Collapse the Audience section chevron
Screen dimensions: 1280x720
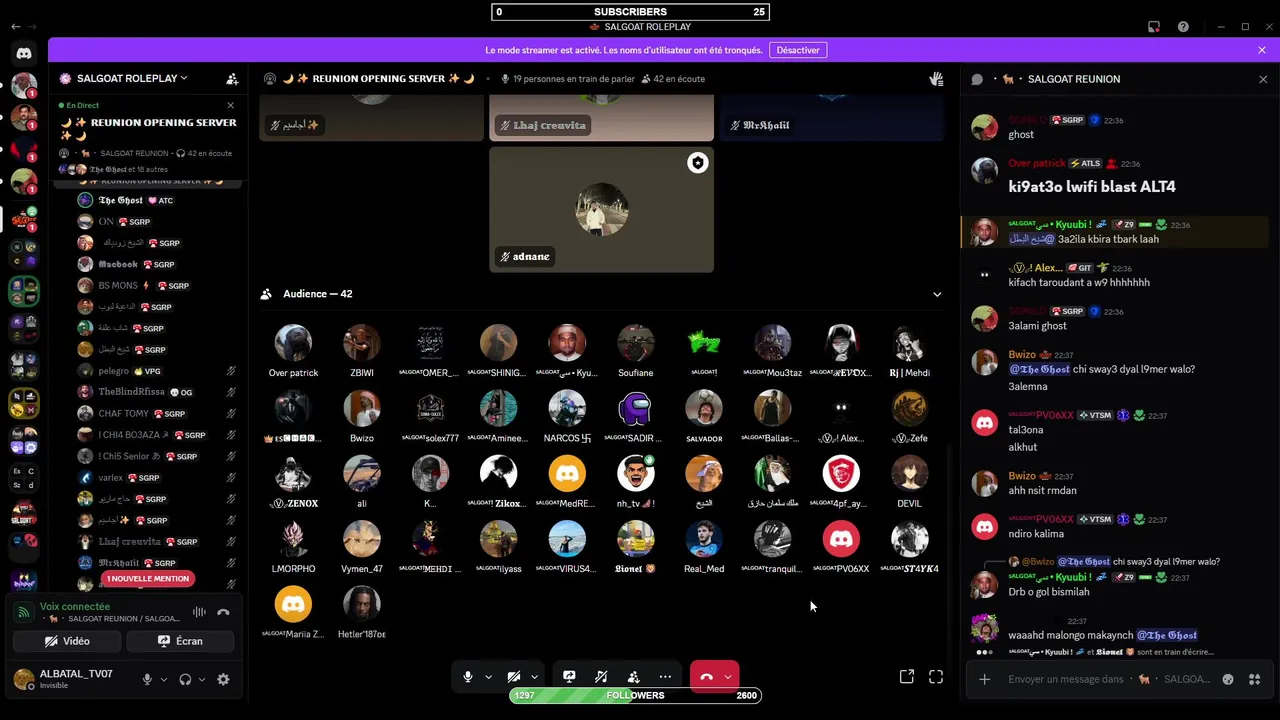pos(937,294)
